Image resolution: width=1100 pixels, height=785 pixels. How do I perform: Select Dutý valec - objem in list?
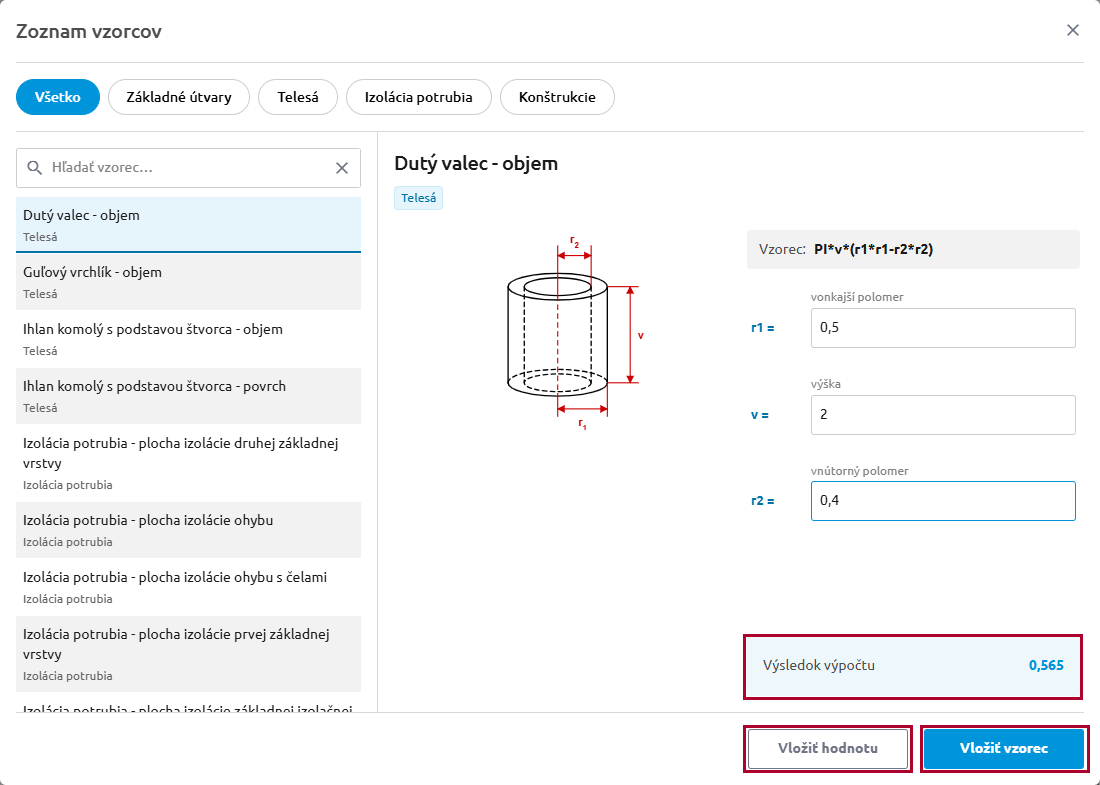pyautogui.click(x=188, y=224)
